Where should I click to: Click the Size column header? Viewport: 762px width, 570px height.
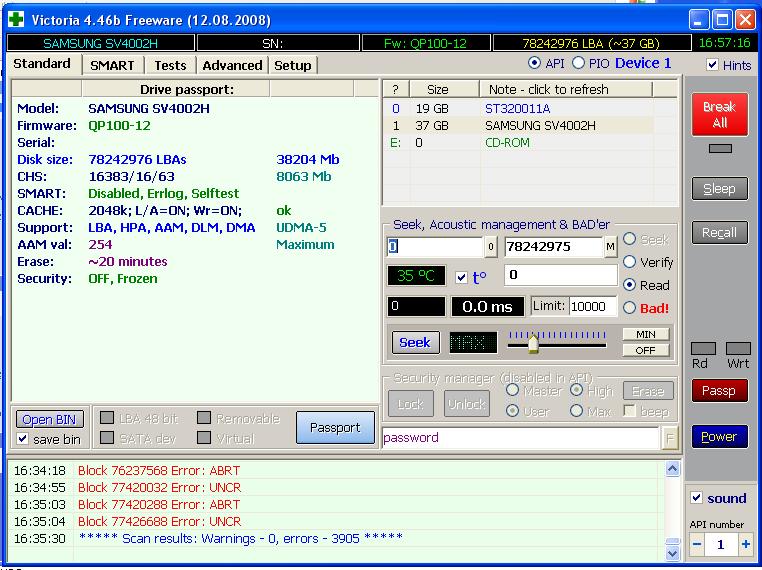pyautogui.click(x=445, y=89)
